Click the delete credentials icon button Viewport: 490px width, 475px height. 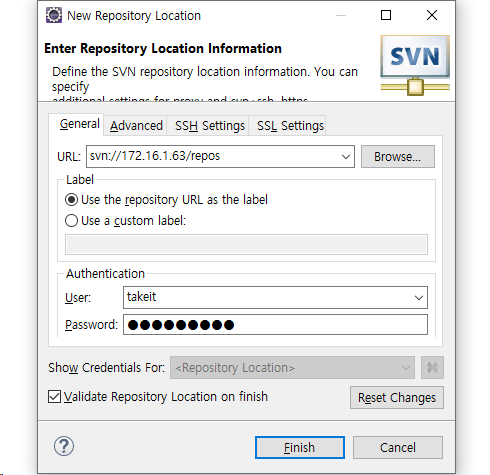[432, 368]
